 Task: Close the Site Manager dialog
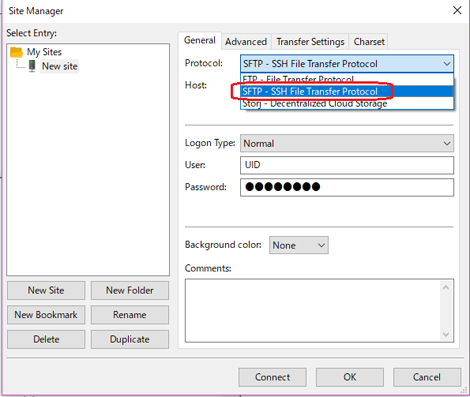457,10
